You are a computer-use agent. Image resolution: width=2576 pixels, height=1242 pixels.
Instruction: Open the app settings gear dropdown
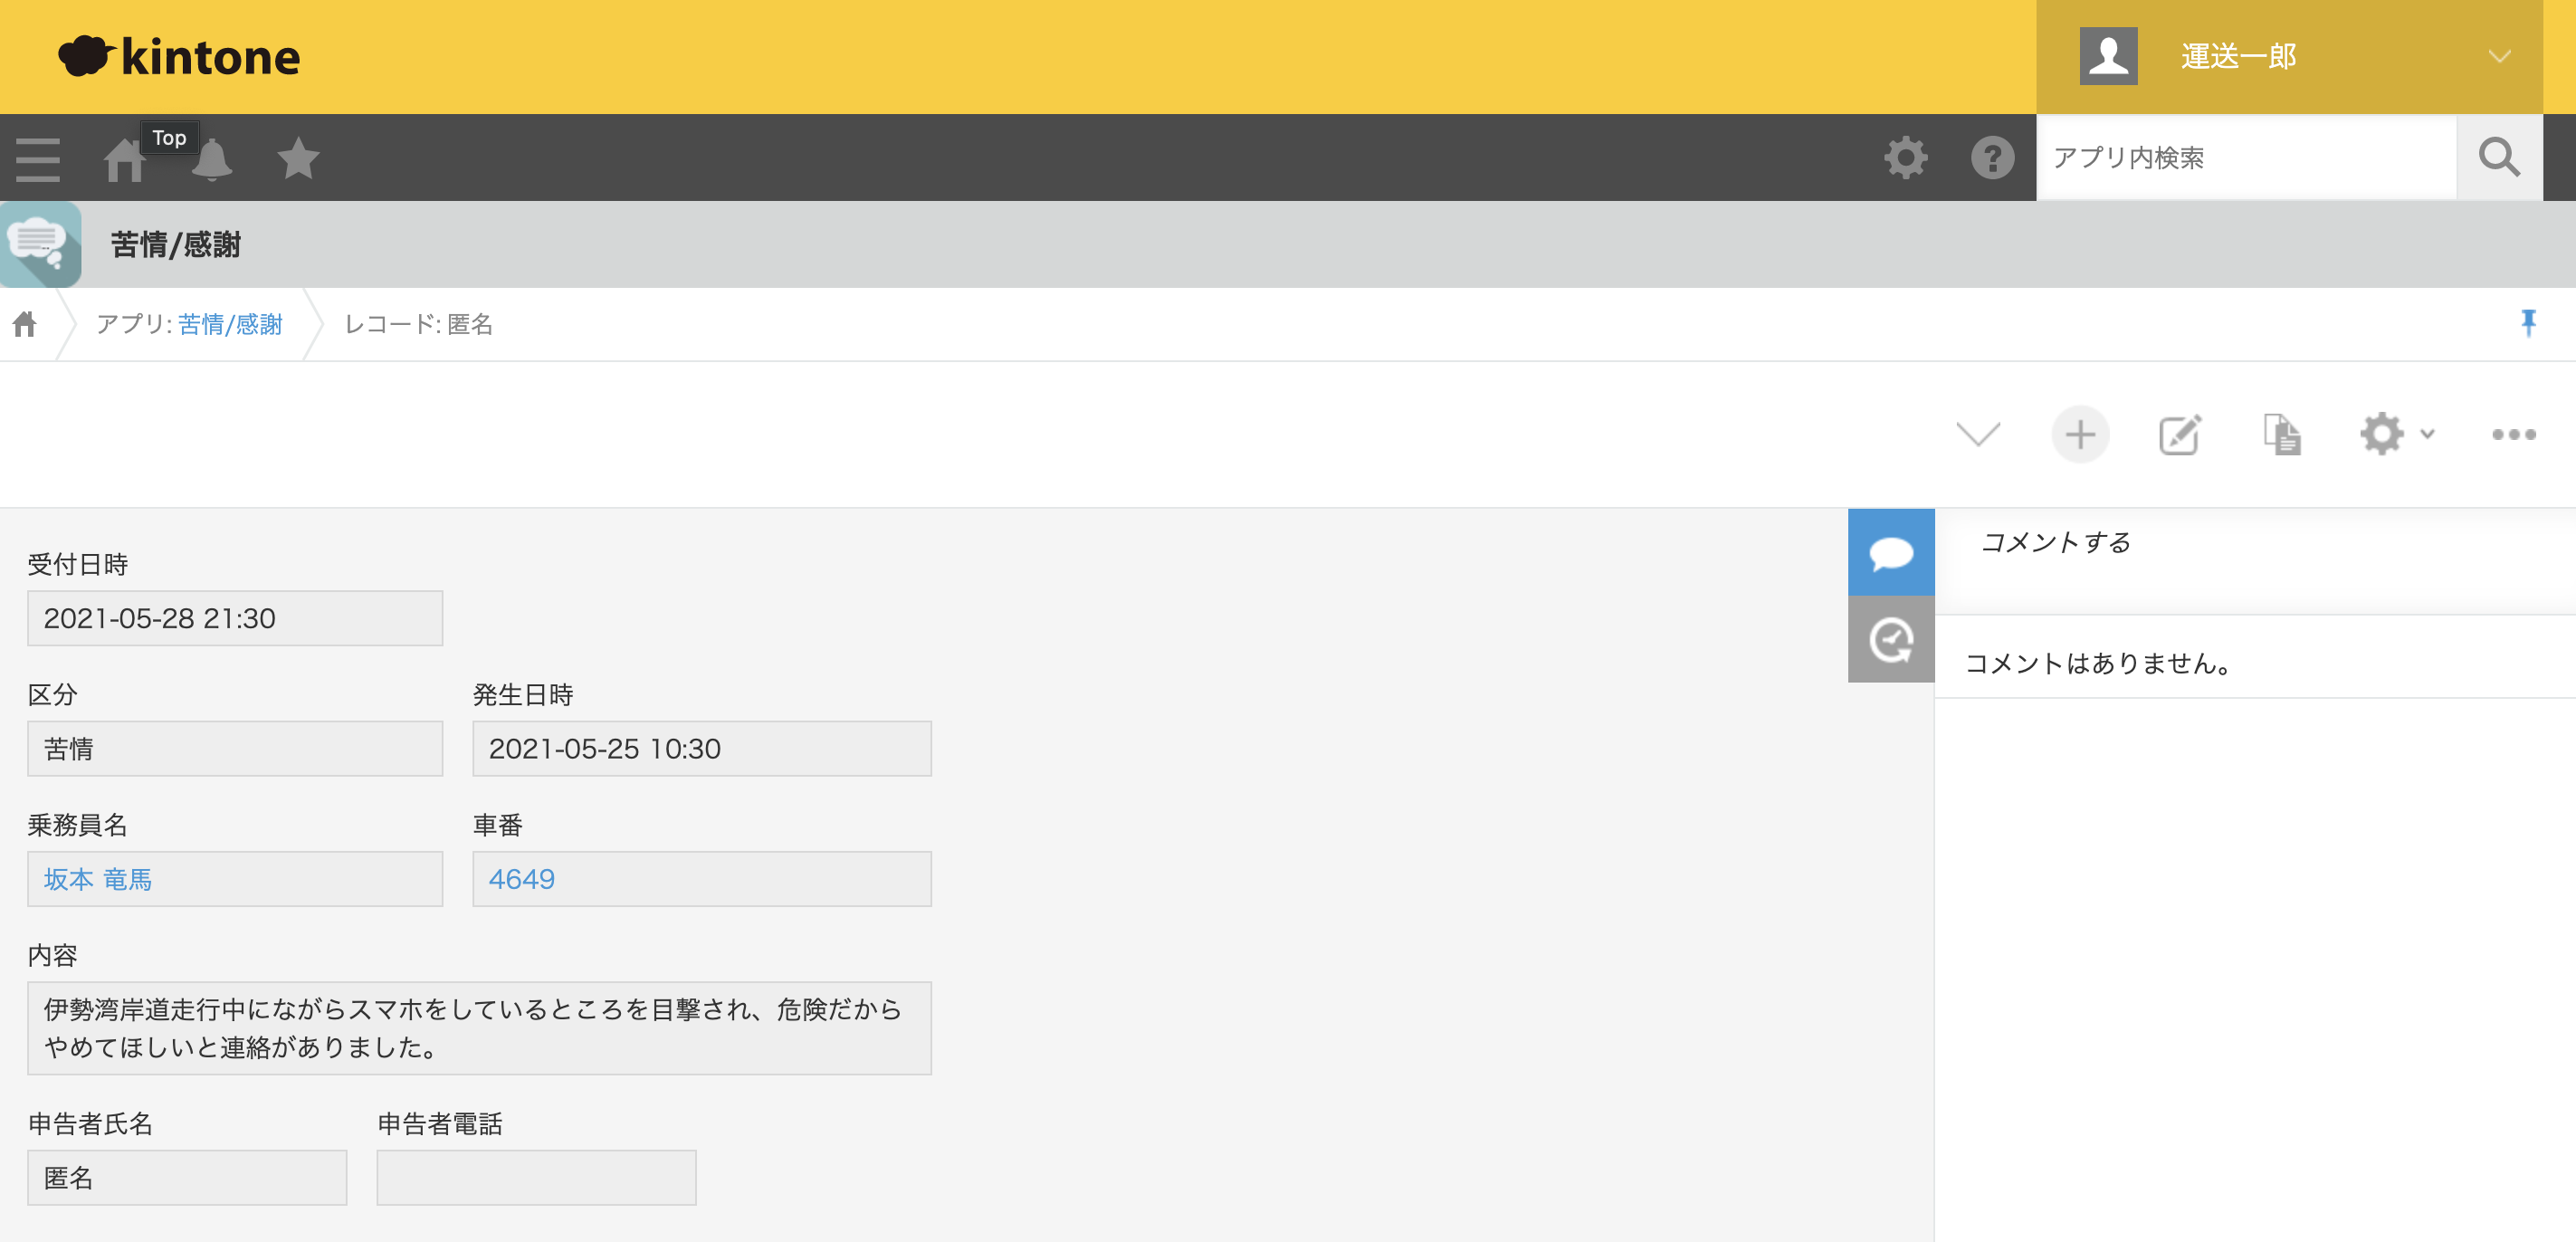(x=2396, y=434)
